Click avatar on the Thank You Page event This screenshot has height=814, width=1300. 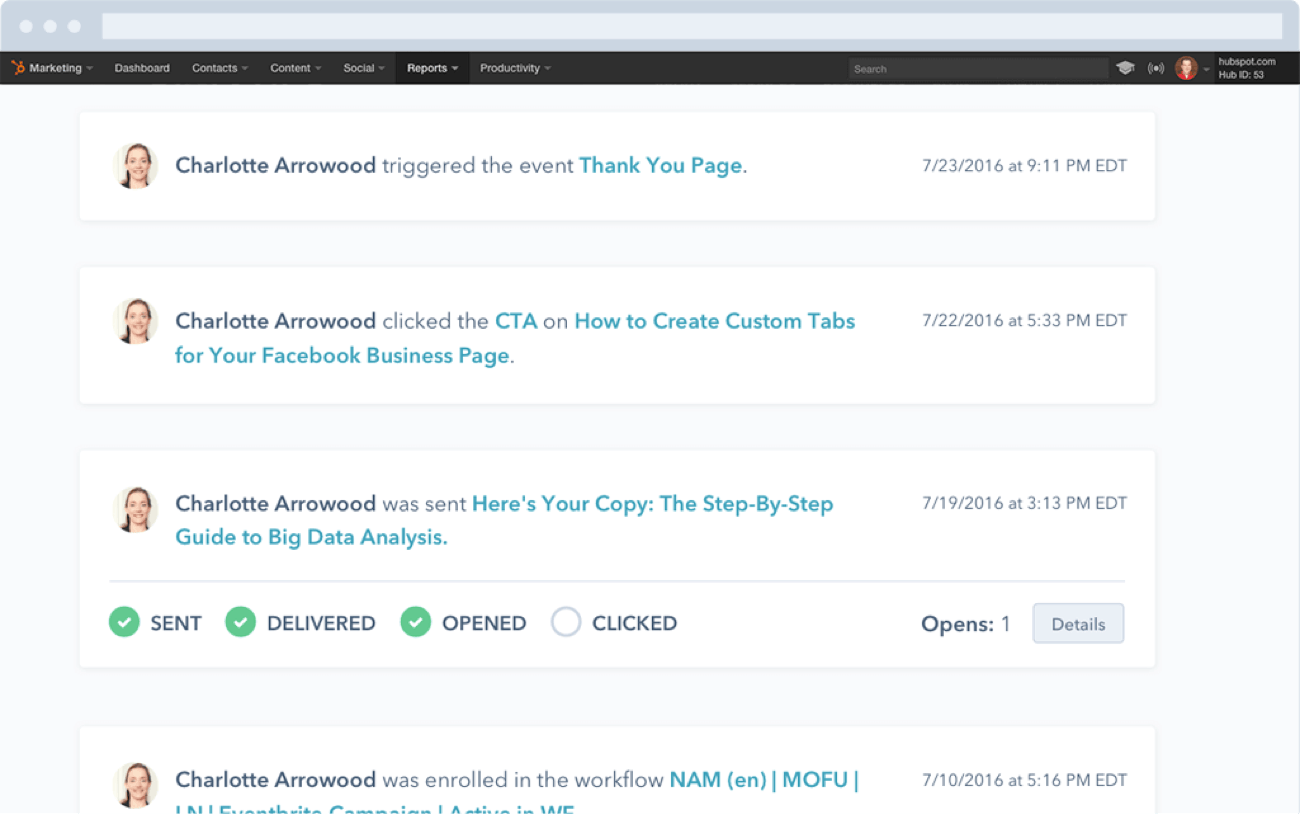[x=135, y=165]
